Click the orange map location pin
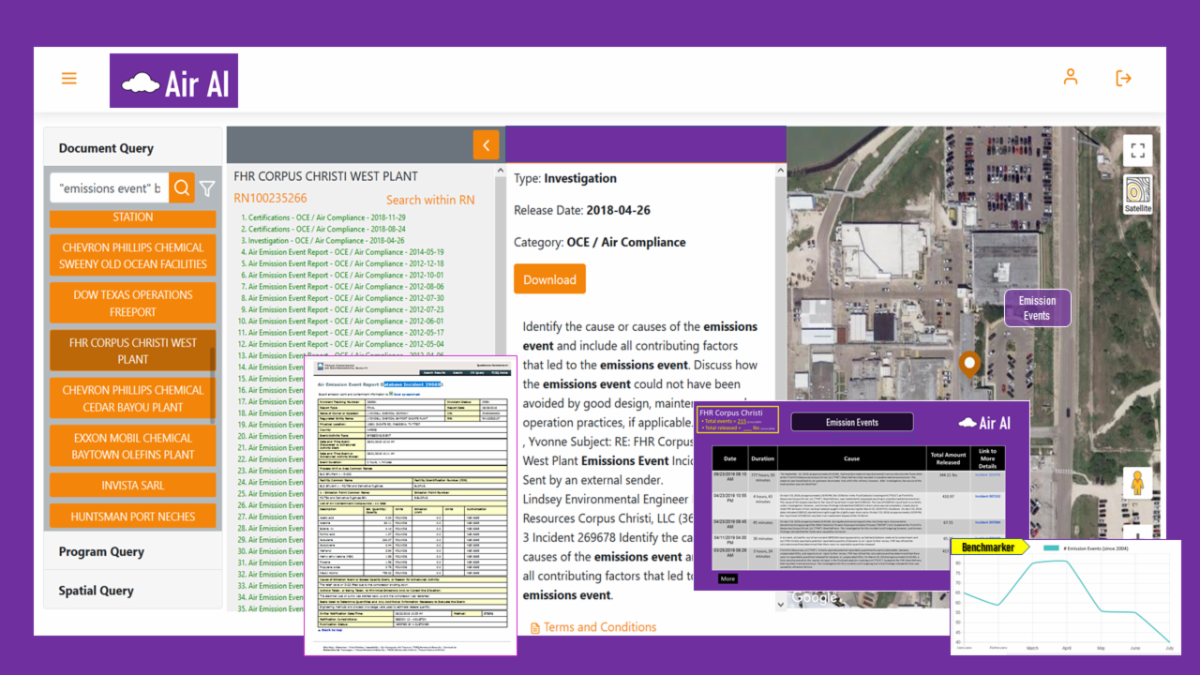 [x=968, y=365]
